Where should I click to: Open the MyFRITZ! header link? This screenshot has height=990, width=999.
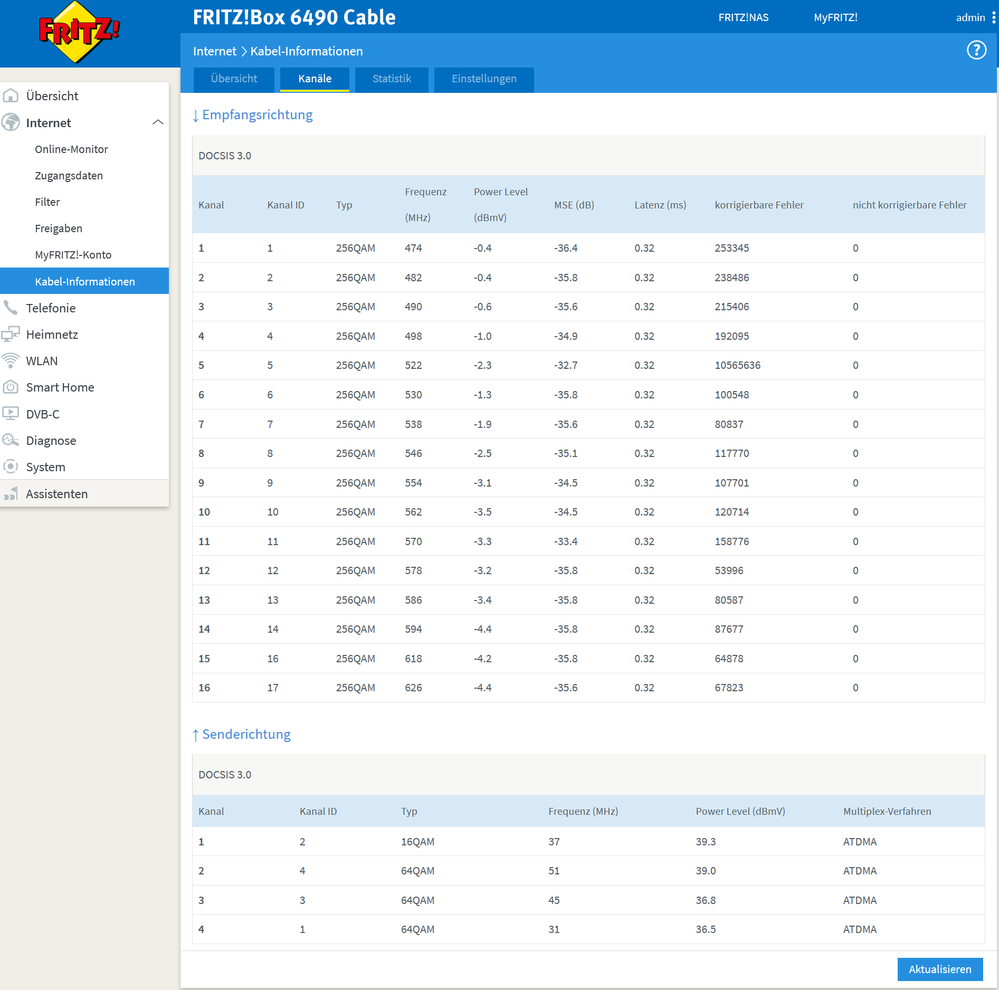[x=835, y=17]
